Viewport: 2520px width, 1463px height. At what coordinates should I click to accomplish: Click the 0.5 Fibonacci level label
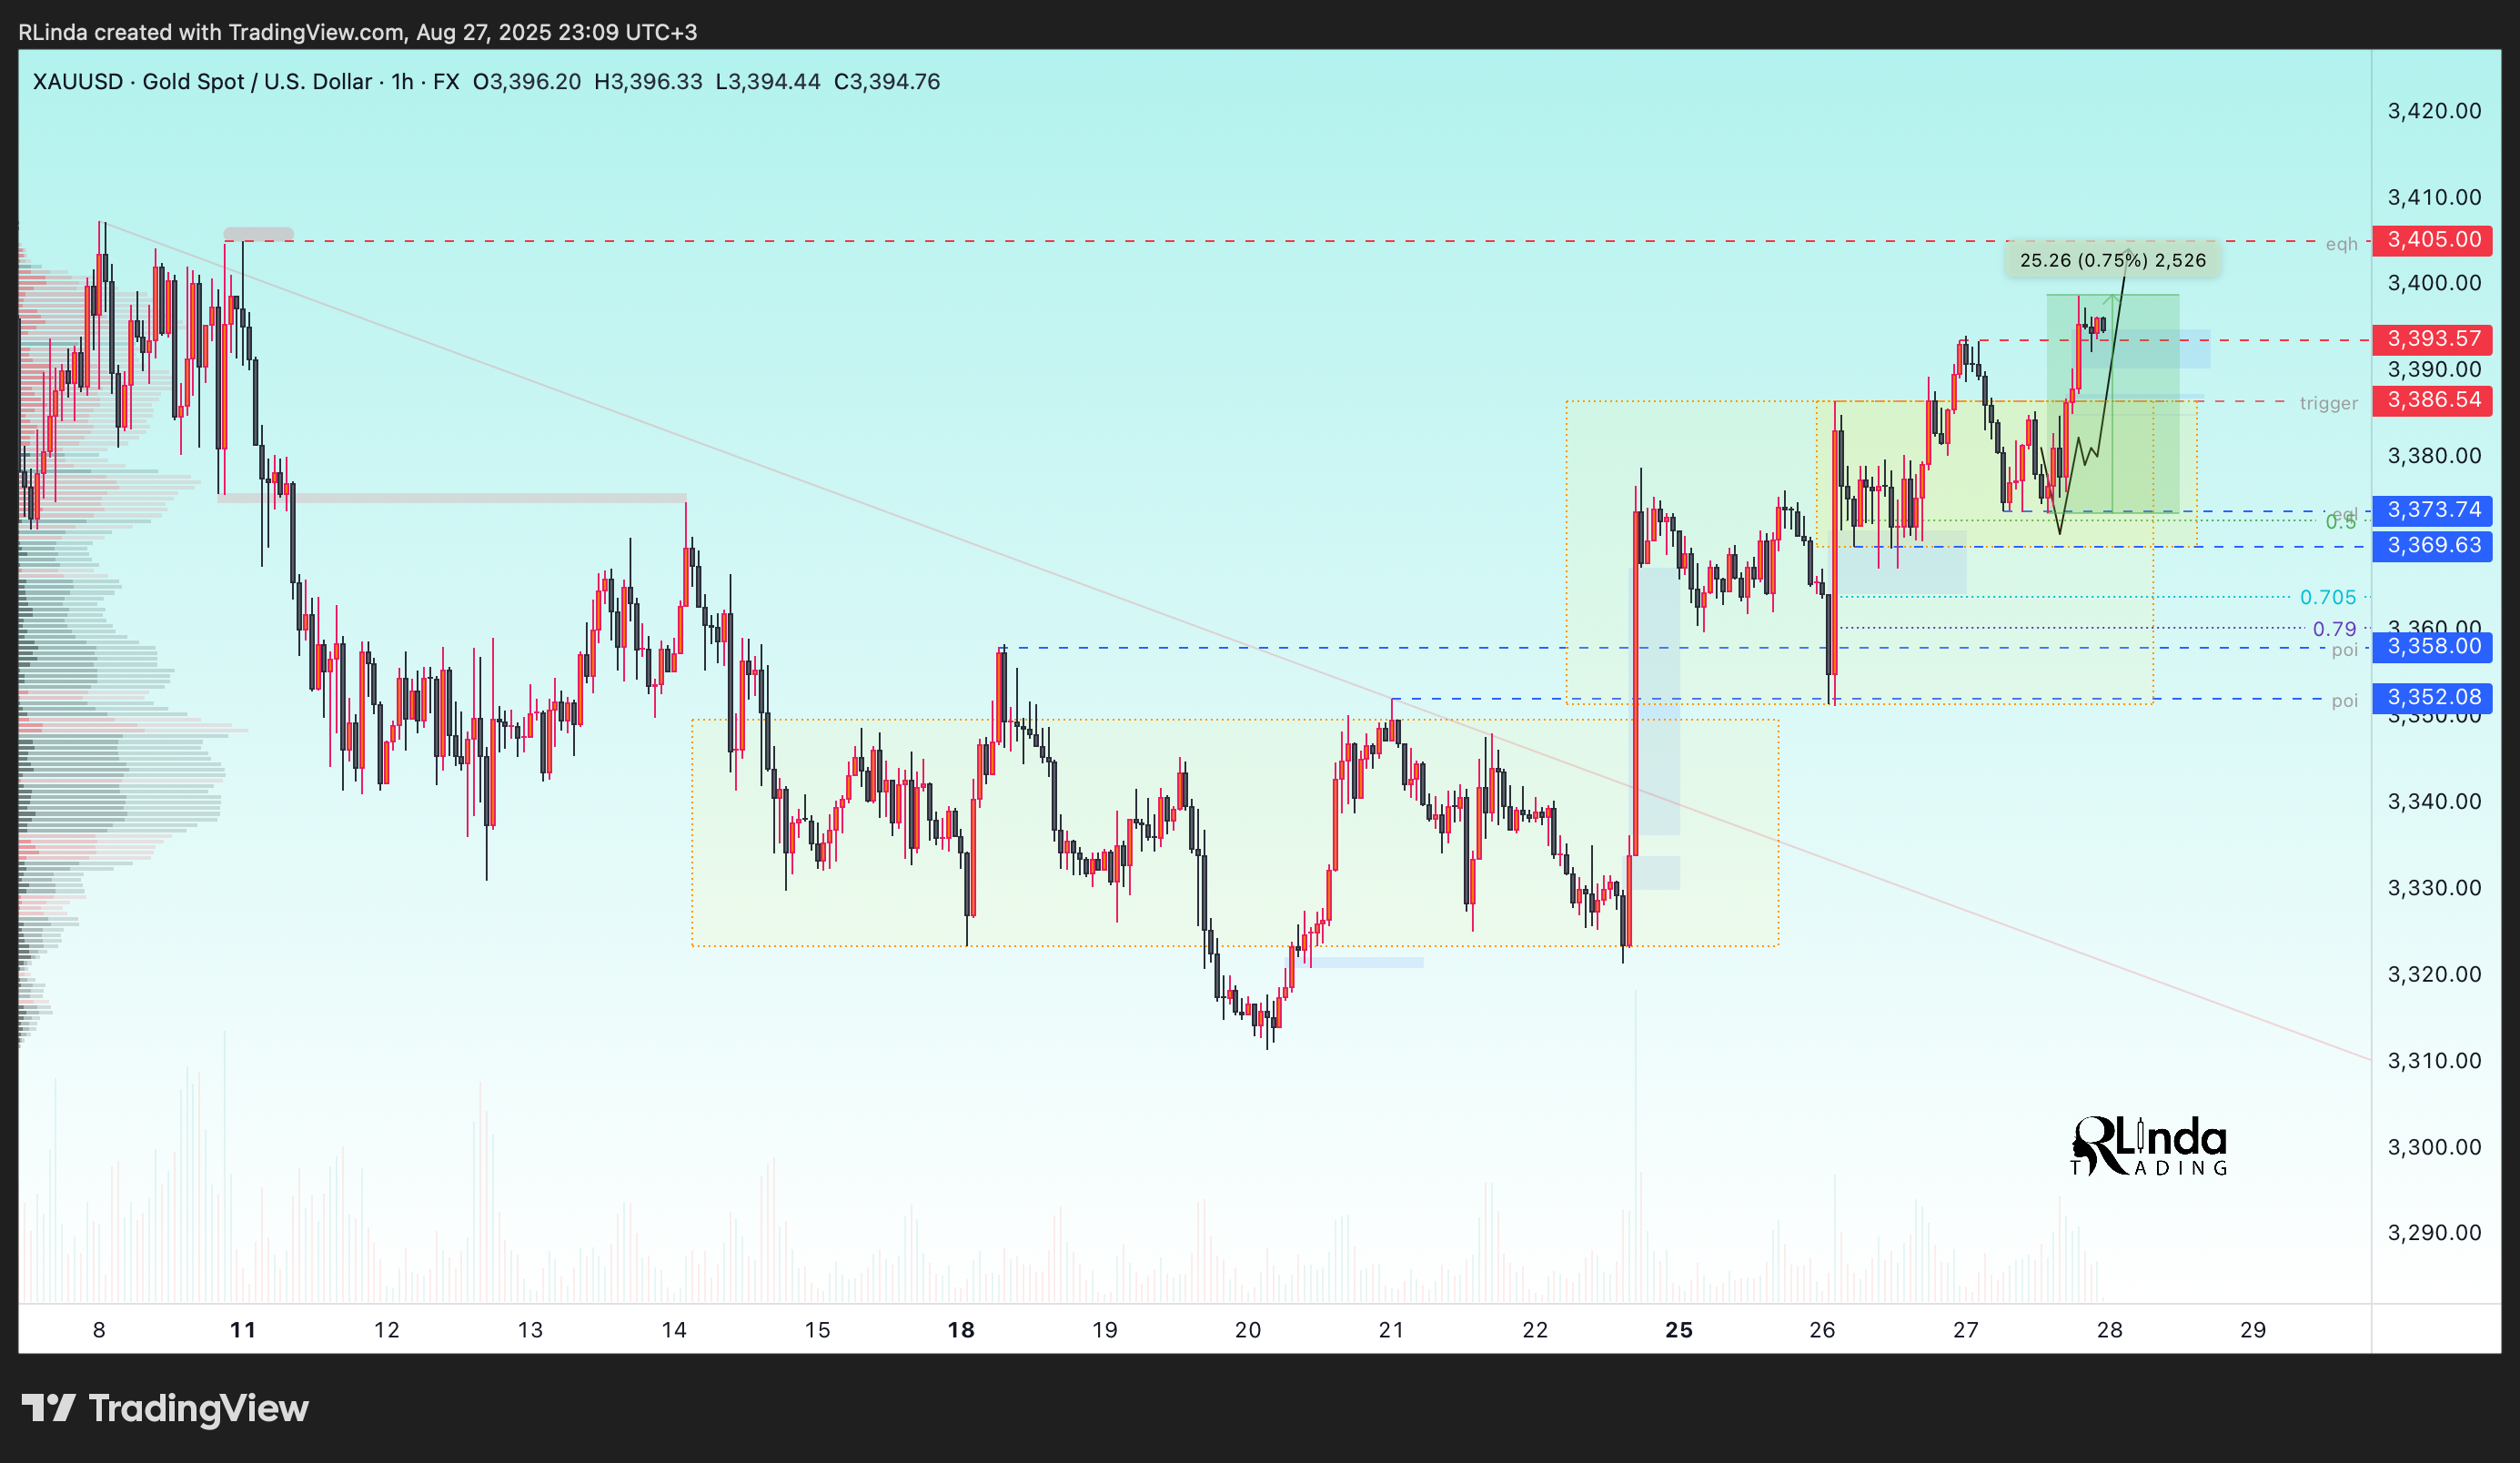coord(2341,522)
